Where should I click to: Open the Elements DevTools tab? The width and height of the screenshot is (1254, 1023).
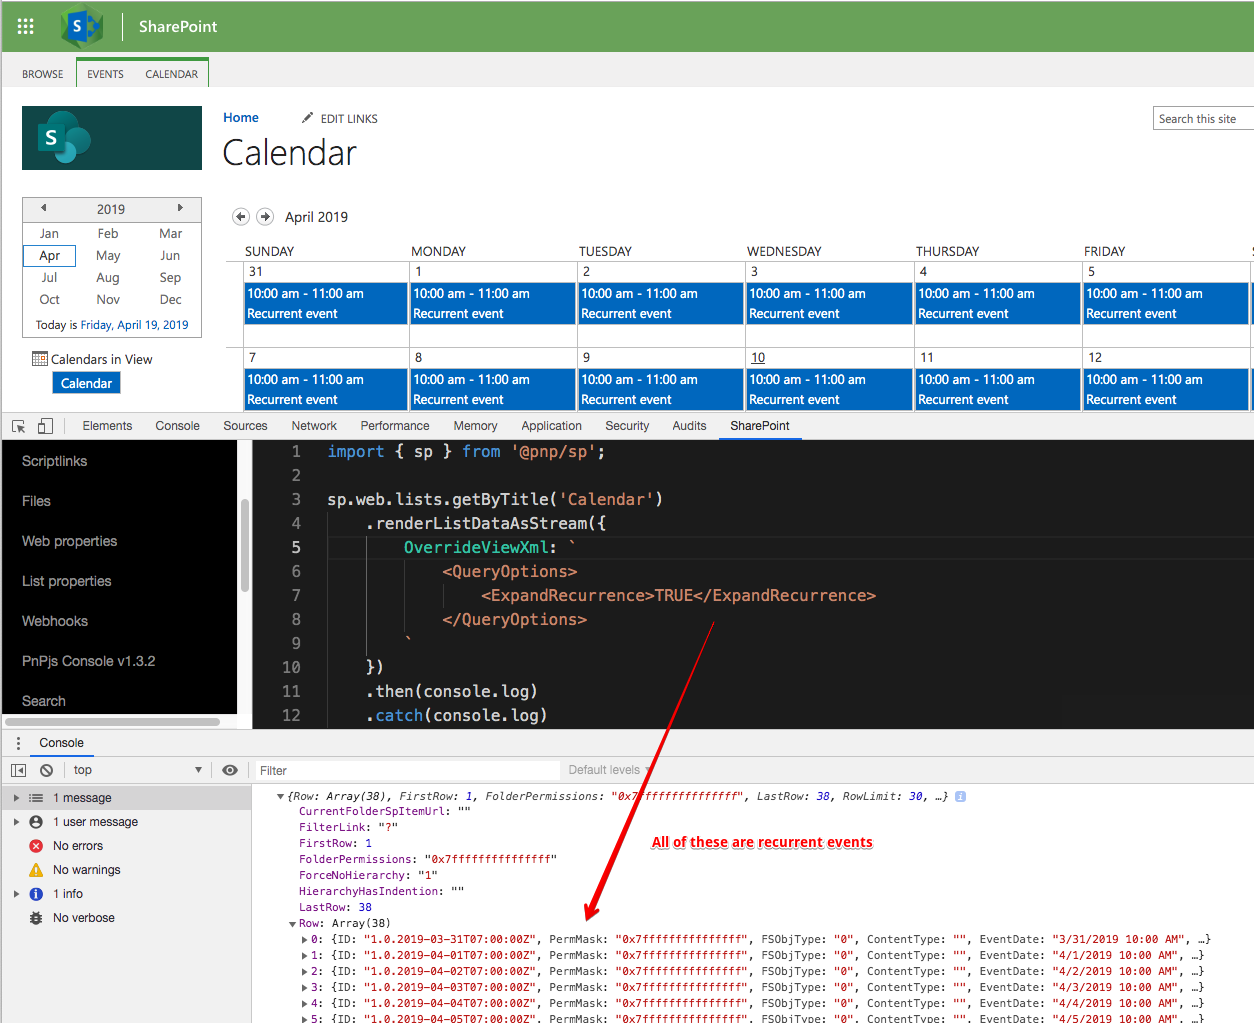107,426
